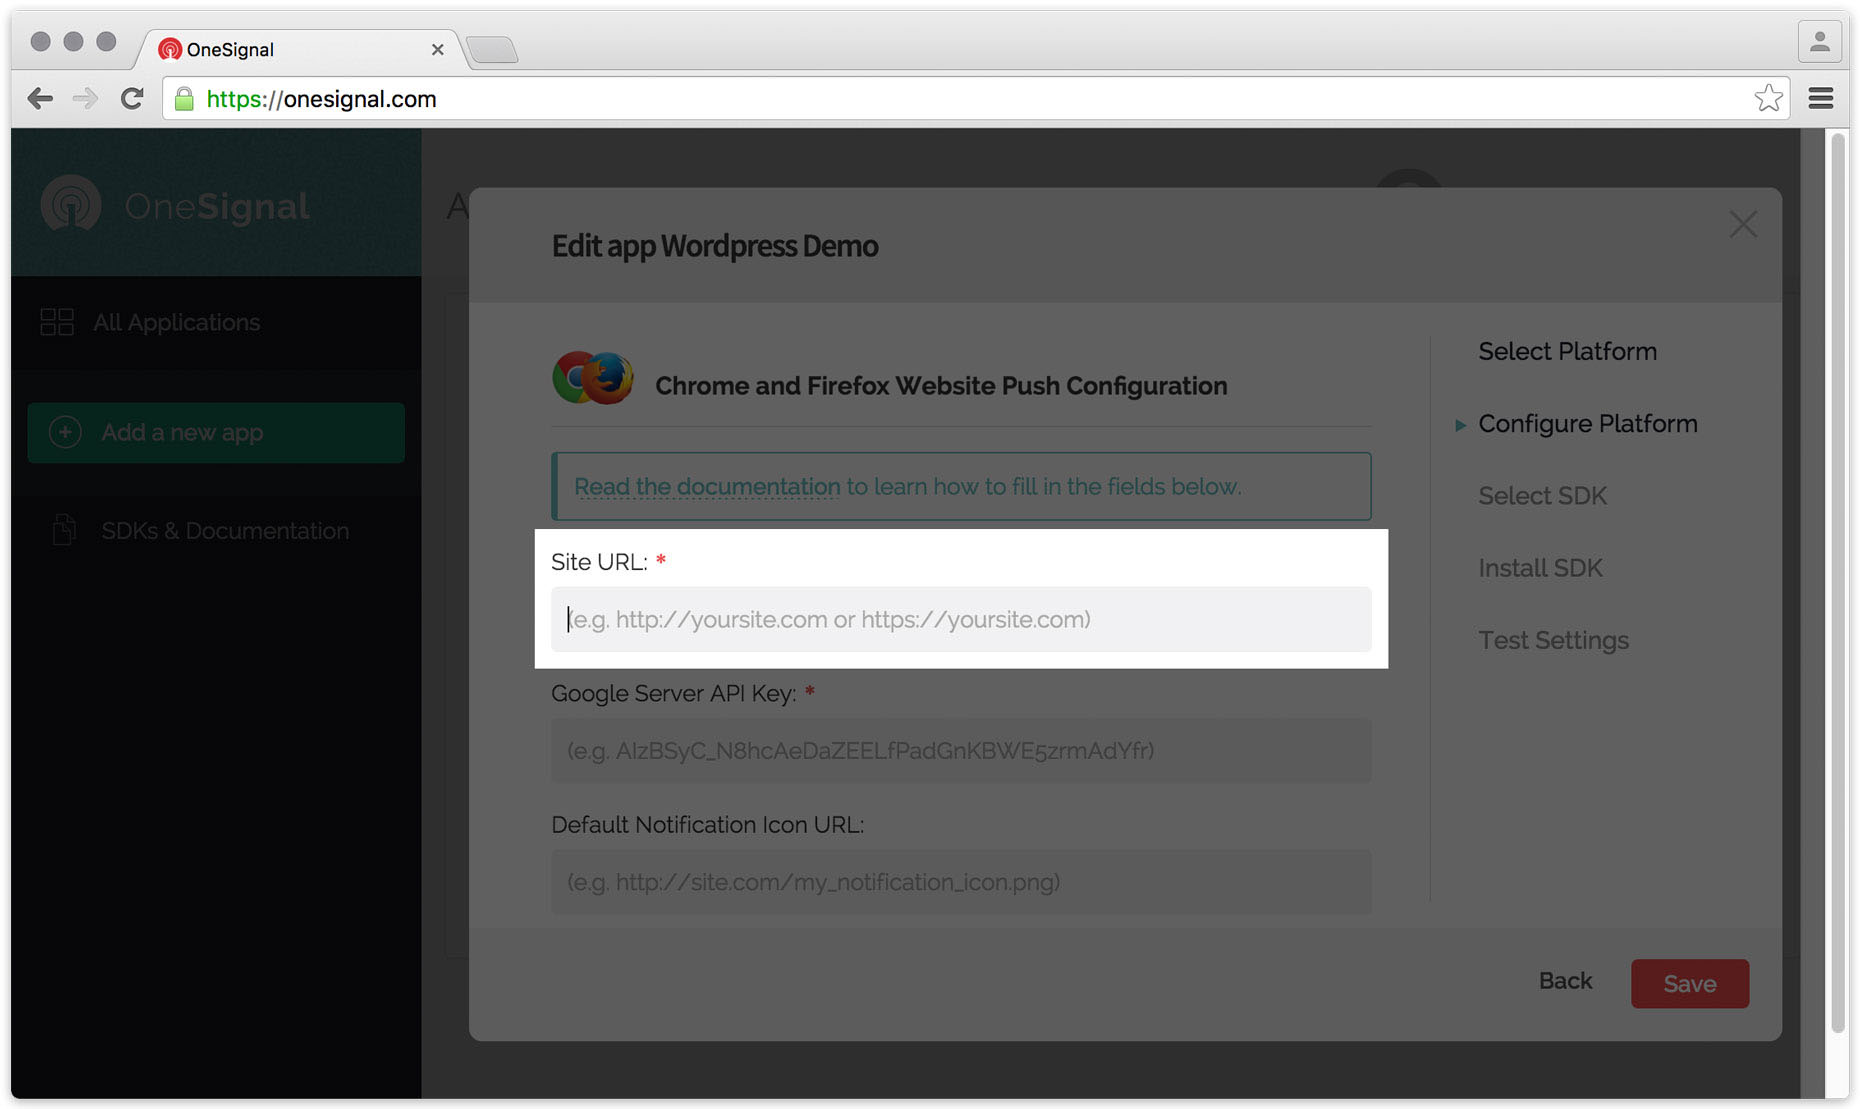Close the OneSignal browser tab

point(437,49)
